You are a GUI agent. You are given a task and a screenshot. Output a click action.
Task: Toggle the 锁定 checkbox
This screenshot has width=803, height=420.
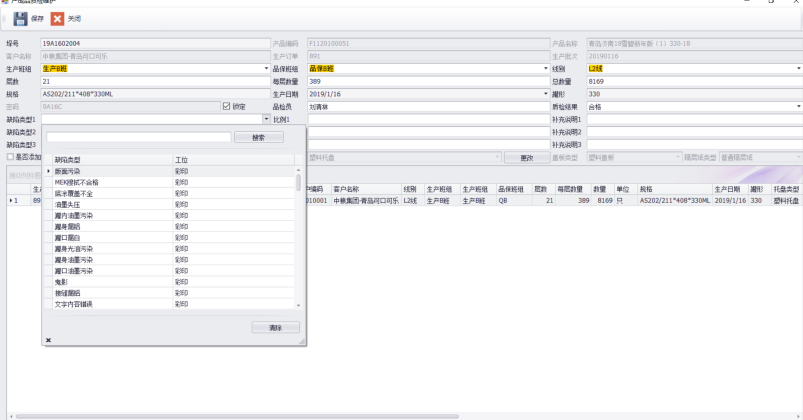227,106
